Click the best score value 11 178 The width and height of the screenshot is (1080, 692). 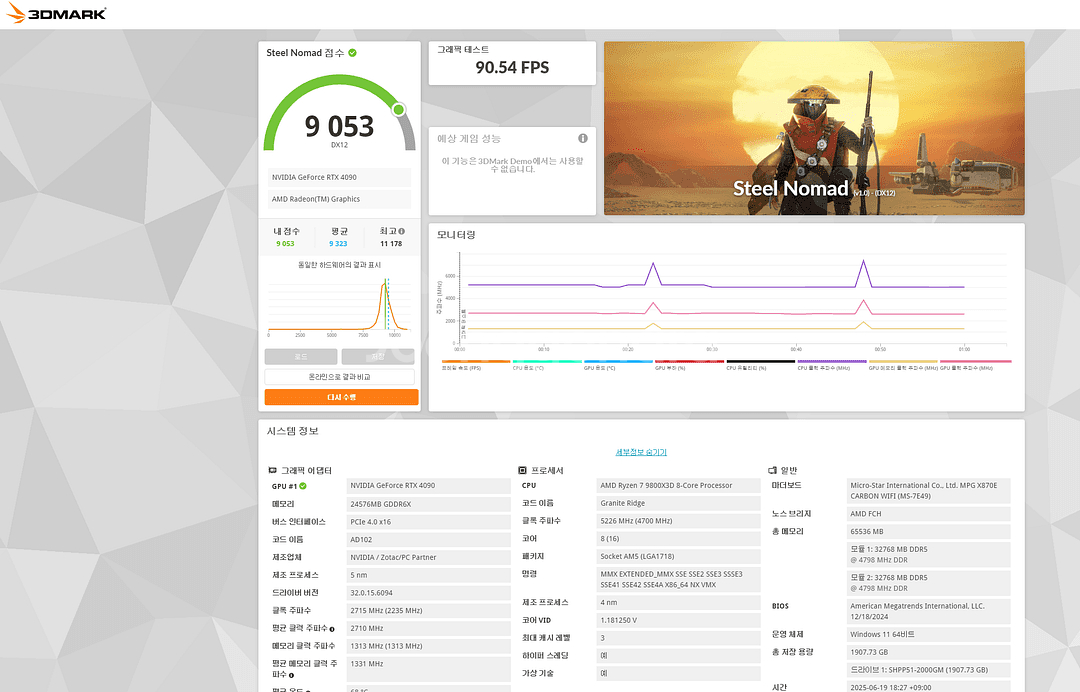(391, 244)
